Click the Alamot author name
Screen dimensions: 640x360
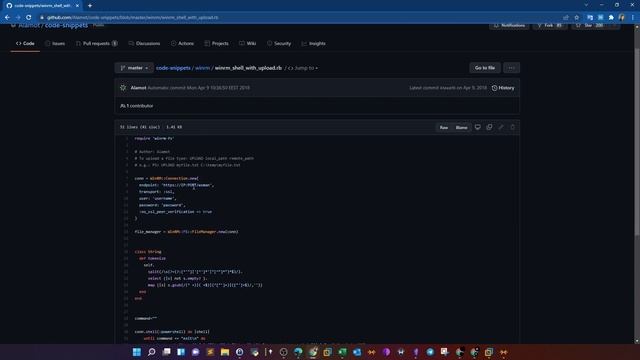coord(138,88)
